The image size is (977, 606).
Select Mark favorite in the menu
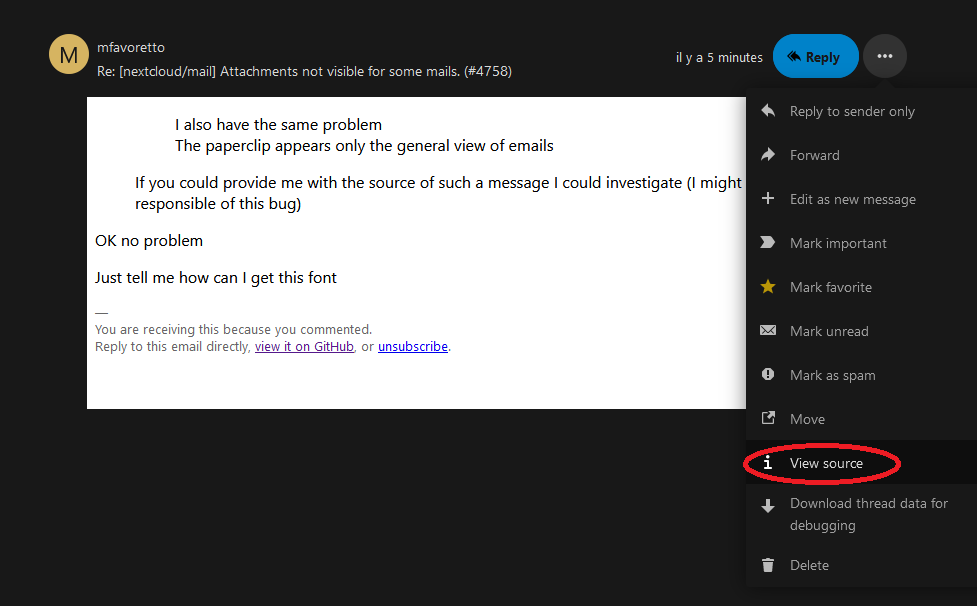click(x=861, y=286)
